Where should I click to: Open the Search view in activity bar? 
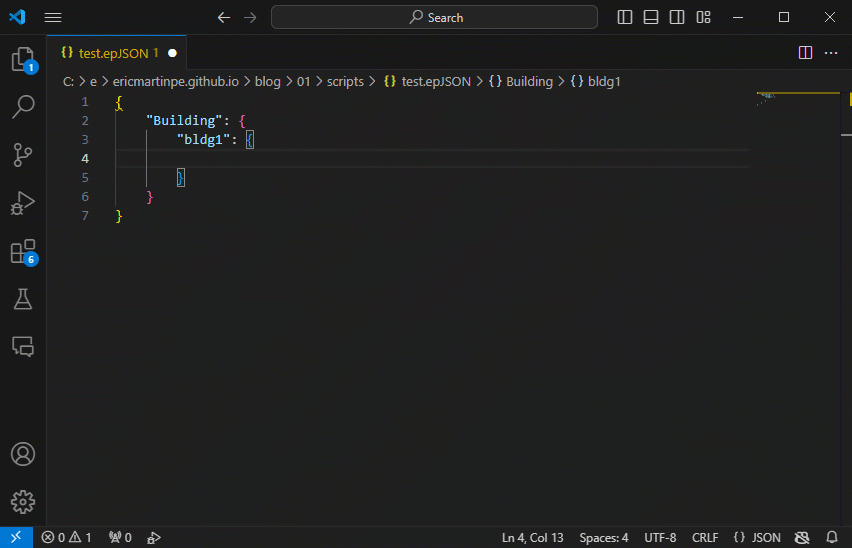pyautogui.click(x=22, y=106)
